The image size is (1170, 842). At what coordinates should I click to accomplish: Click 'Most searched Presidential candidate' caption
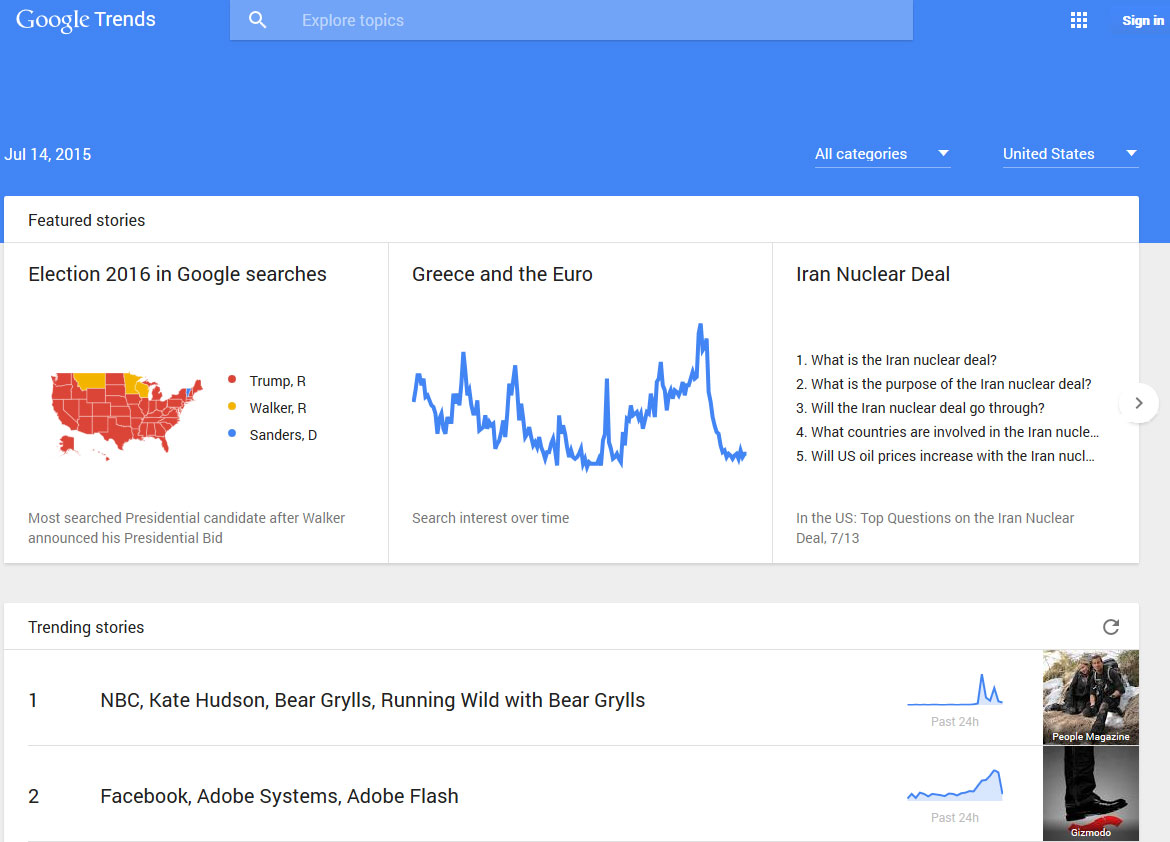[x=187, y=528]
